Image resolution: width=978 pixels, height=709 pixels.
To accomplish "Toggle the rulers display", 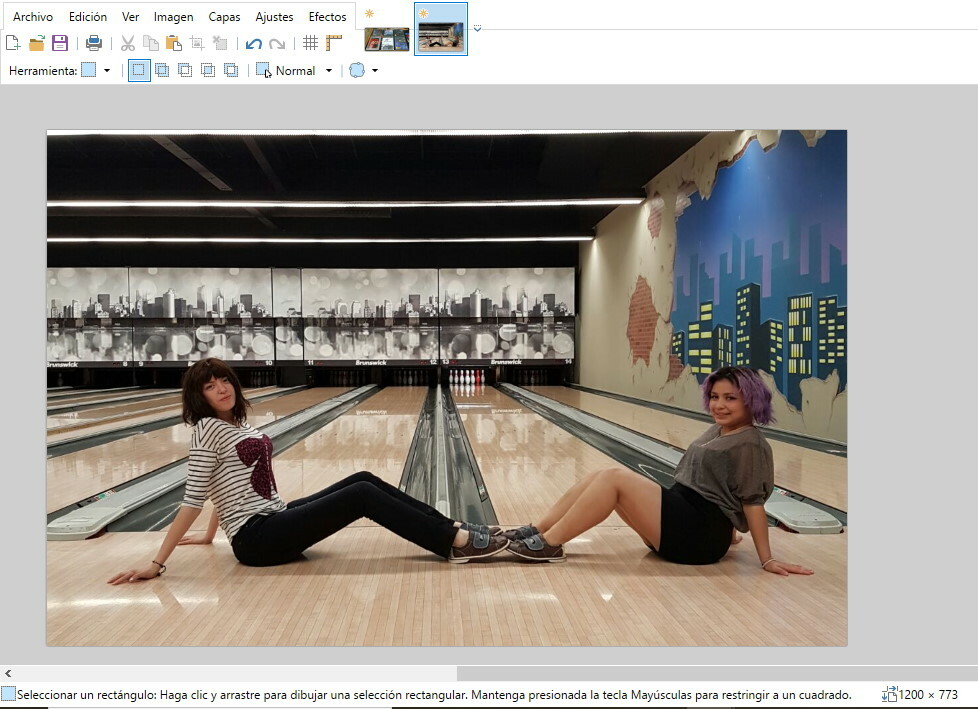I will tap(333, 43).
